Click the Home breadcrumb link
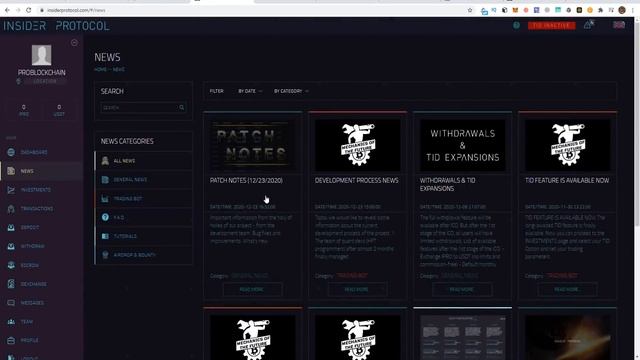 tap(100, 69)
